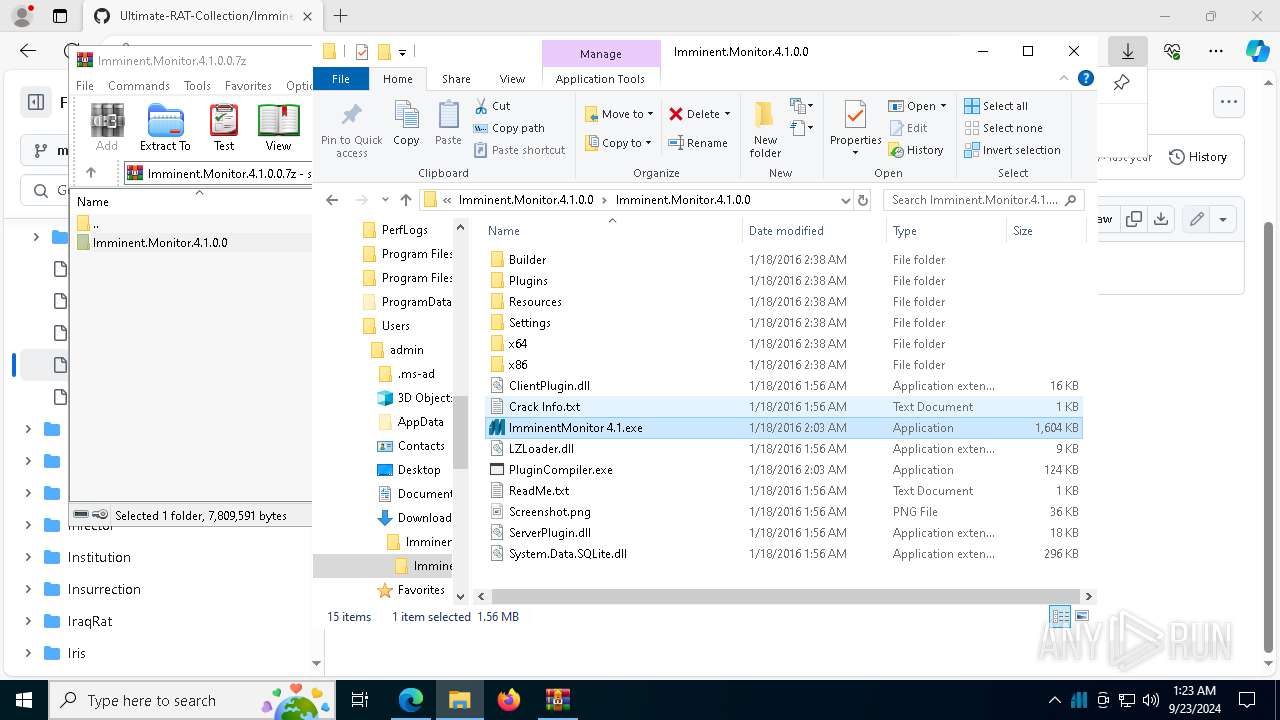Image resolution: width=1280 pixels, height=720 pixels.
Task: Click View icon in WinRAR window
Action: click(278, 127)
